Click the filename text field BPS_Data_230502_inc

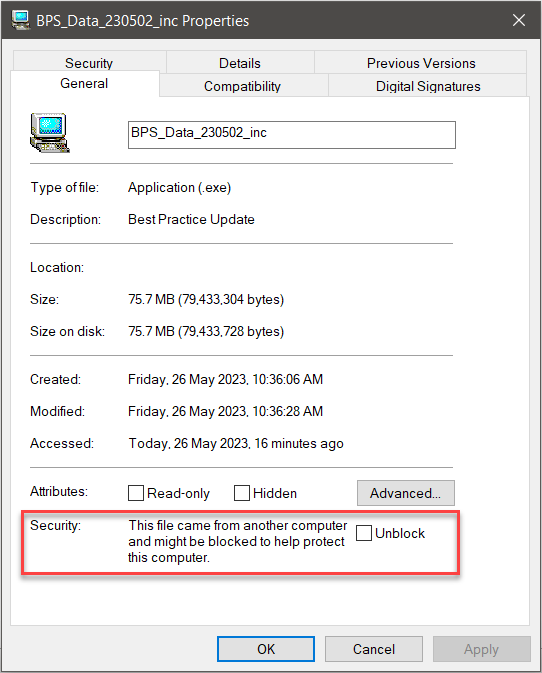pos(292,135)
